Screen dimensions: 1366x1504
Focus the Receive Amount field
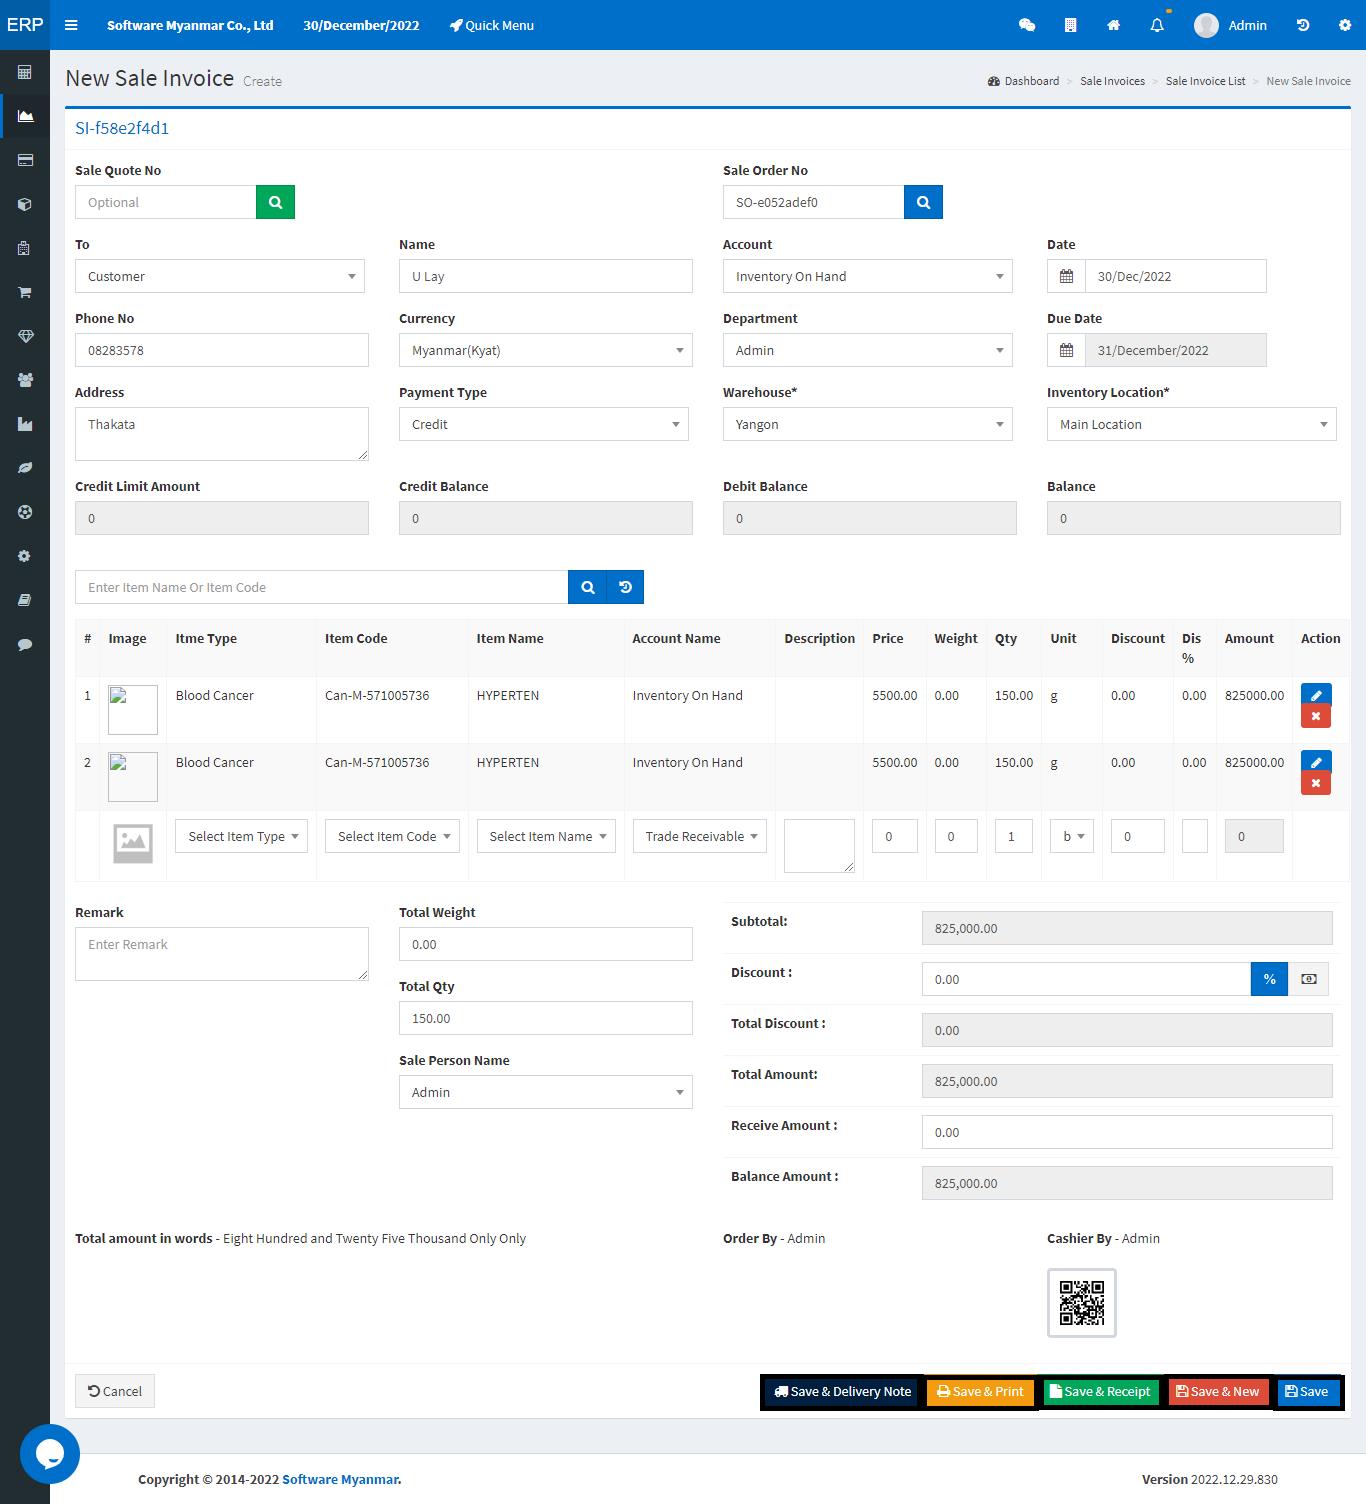pyautogui.click(x=1127, y=1132)
